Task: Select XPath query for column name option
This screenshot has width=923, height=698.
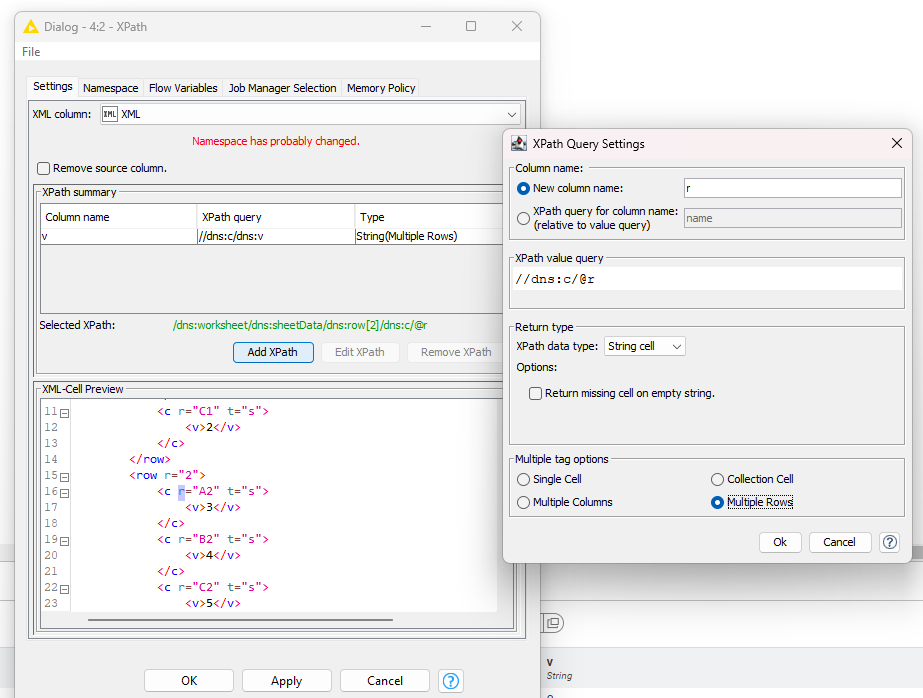Action: coord(523,218)
